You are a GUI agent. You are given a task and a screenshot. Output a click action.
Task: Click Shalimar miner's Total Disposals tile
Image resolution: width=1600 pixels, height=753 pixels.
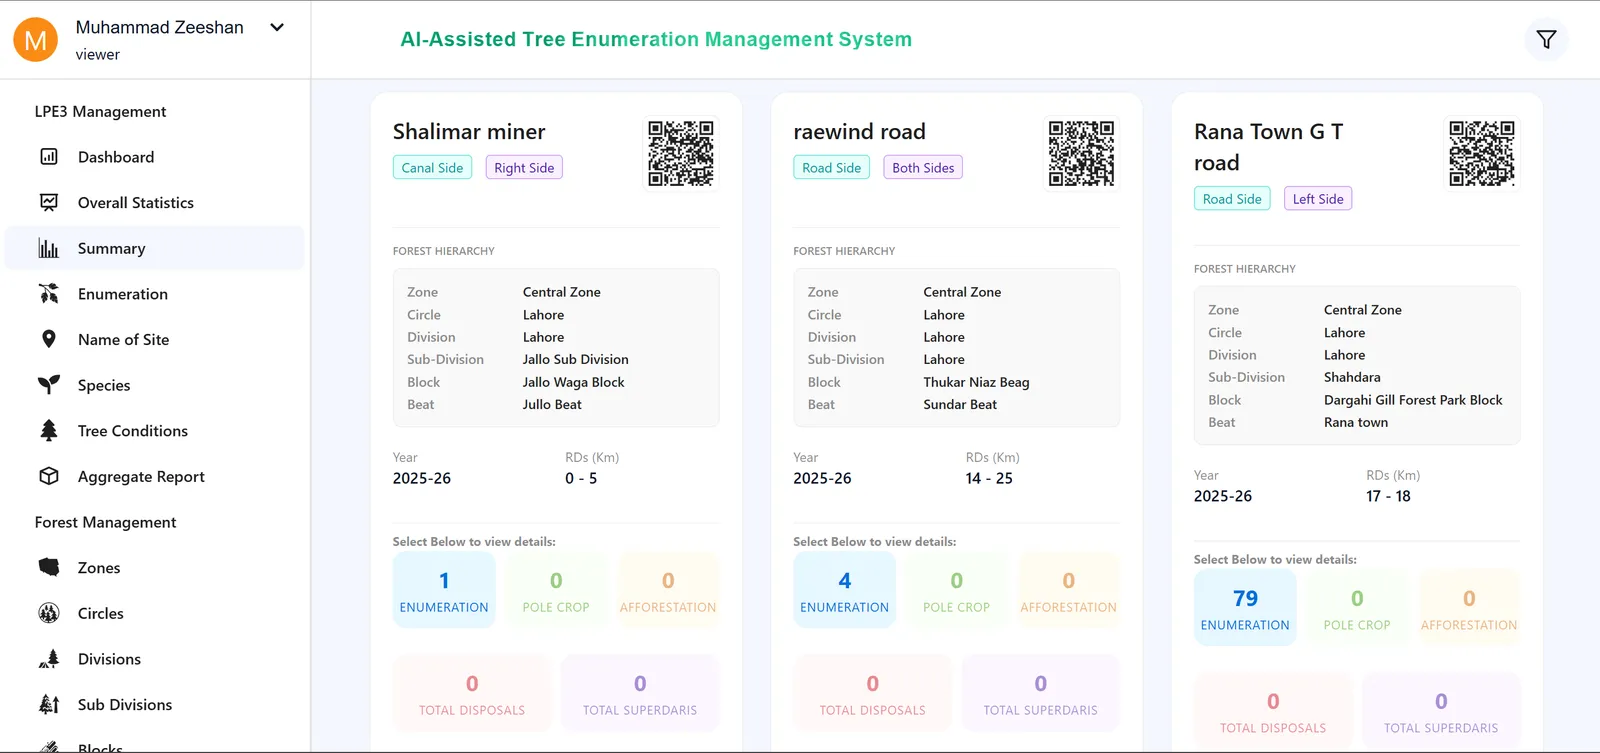(x=472, y=693)
